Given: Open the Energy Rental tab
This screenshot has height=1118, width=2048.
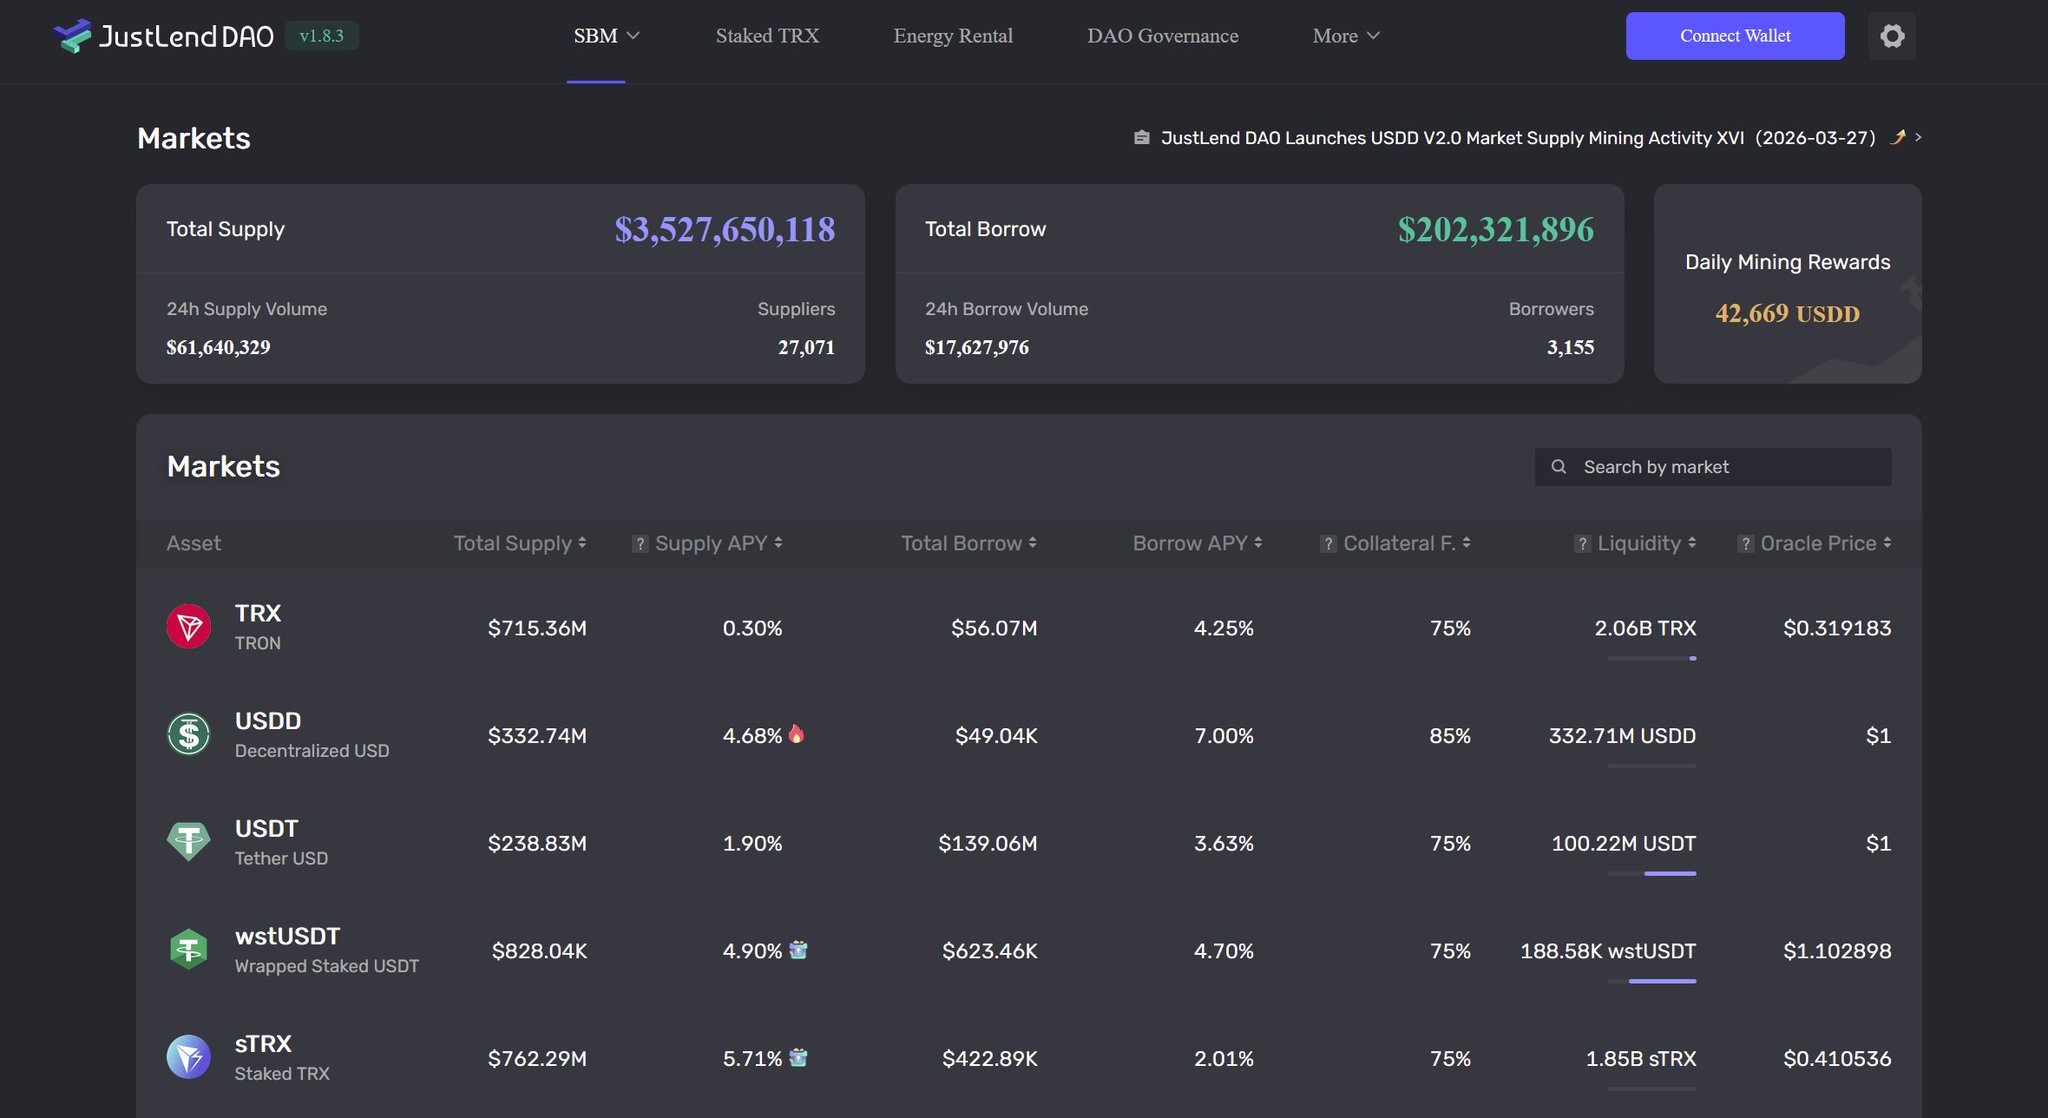Looking at the screenshot, I should [x=953, y=36].
